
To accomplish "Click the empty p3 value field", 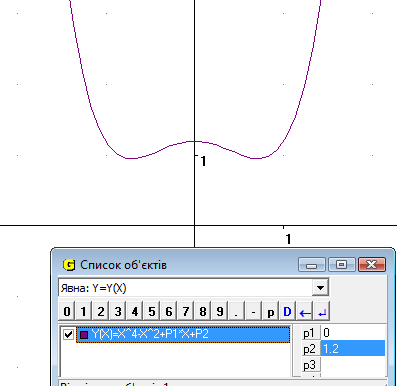I will (x=353, y=365).
